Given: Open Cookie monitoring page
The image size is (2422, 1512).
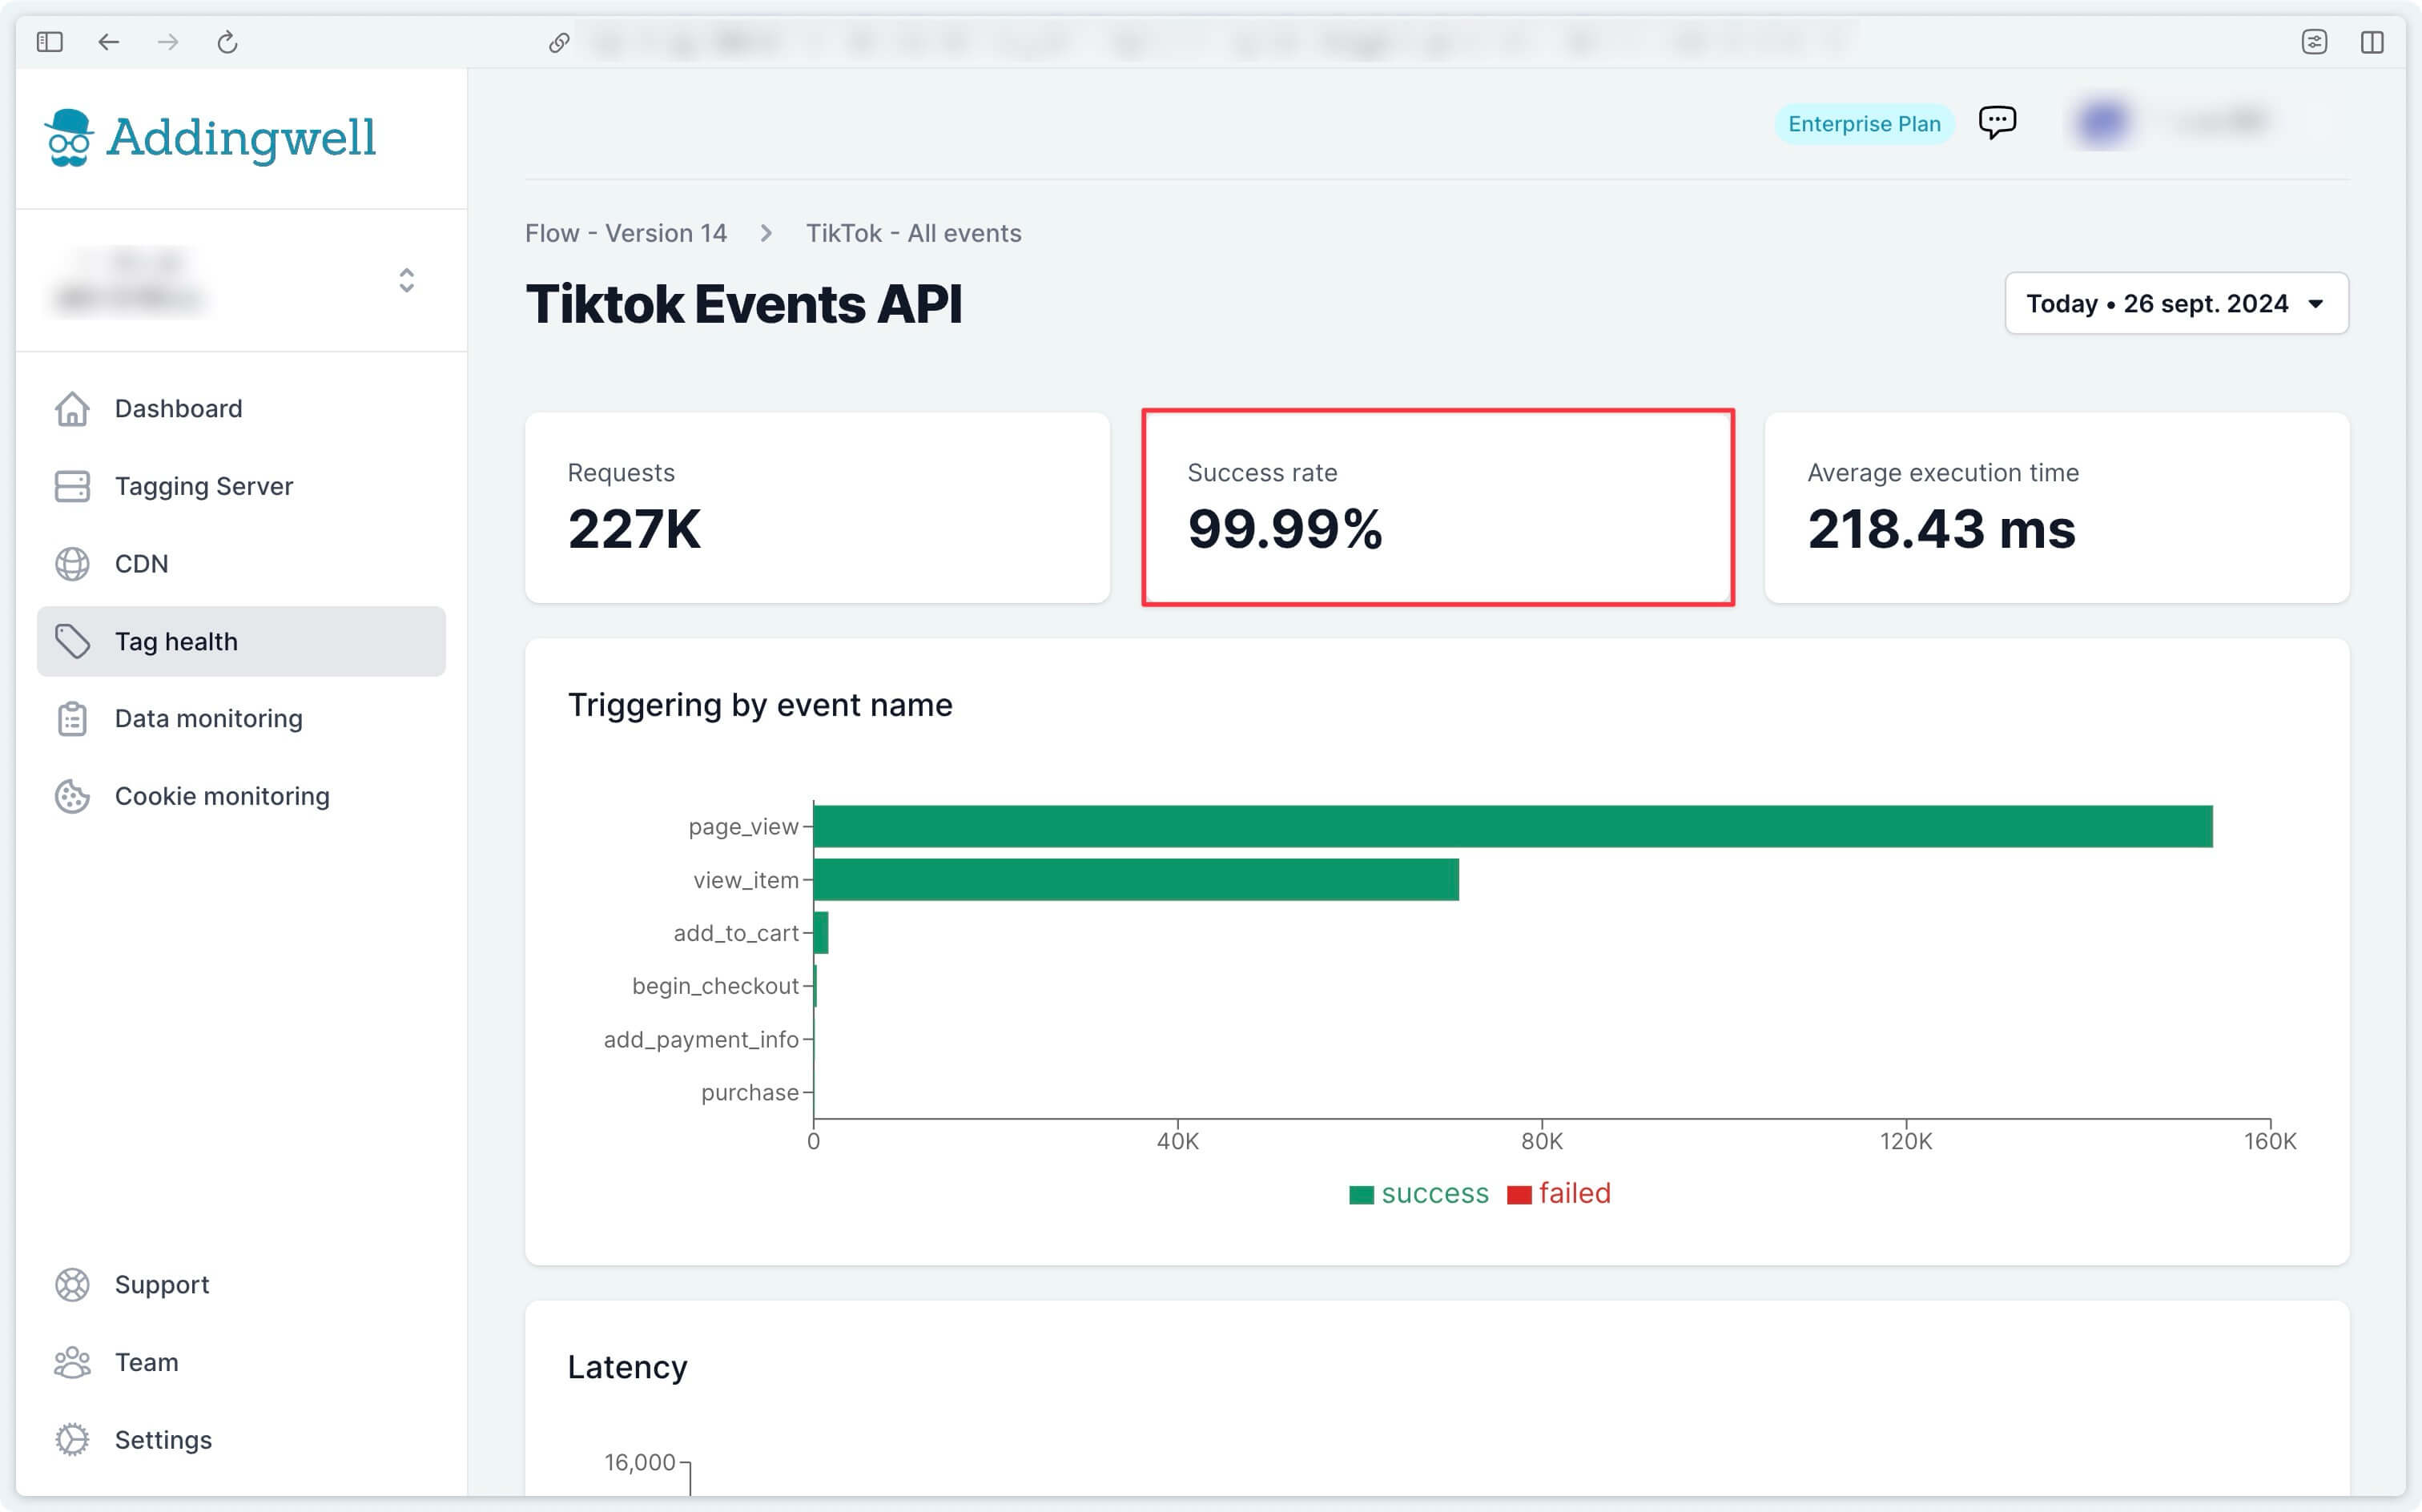Looking at the screenshot, I should point(241,796).
